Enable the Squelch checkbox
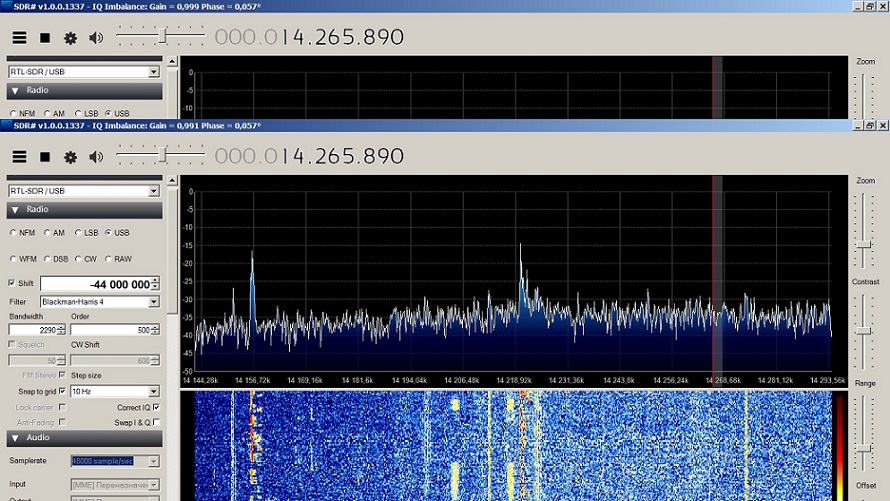The image size is (890, 501). coord(12,344)
